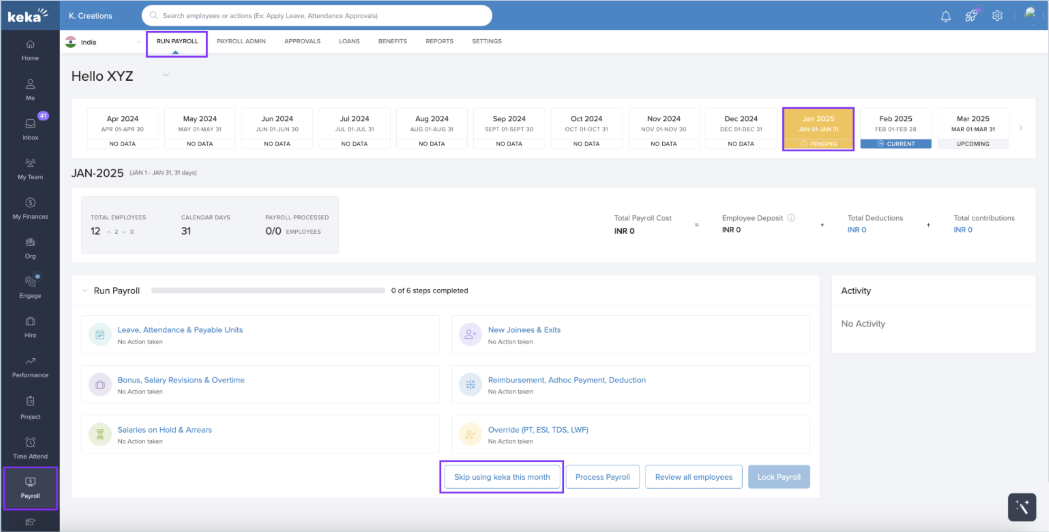1049x532 pixels.
Task: Click the employee search input field
Action: tap(320, 16)
